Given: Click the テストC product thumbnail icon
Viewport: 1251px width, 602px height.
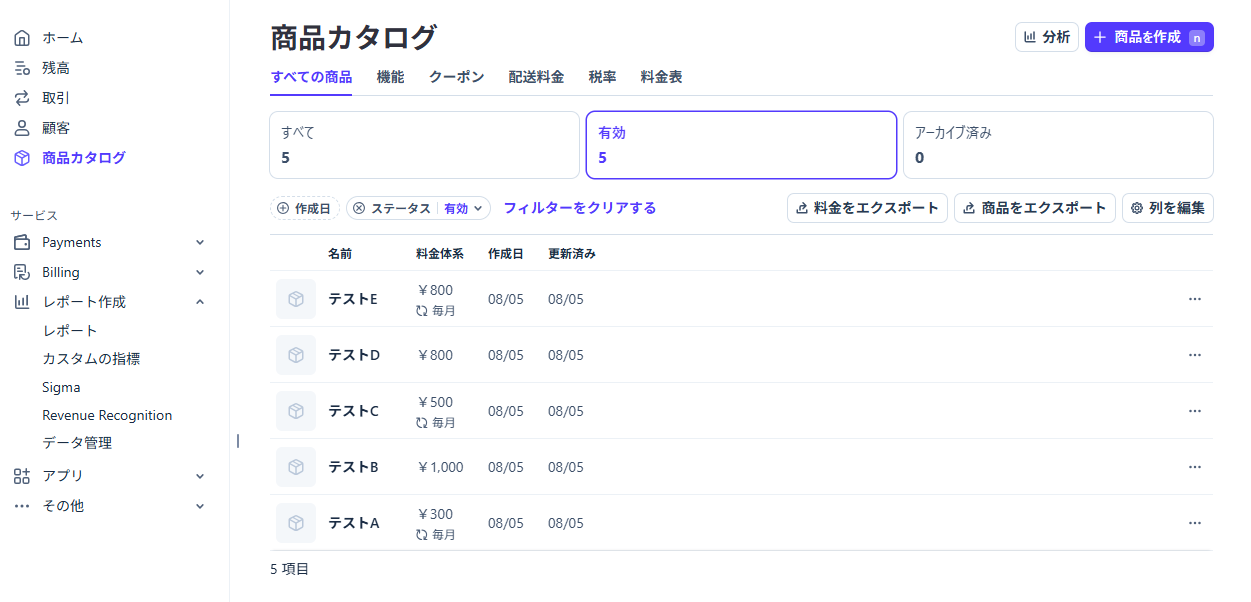Looking at the screenshot, I should pos(296,411).
